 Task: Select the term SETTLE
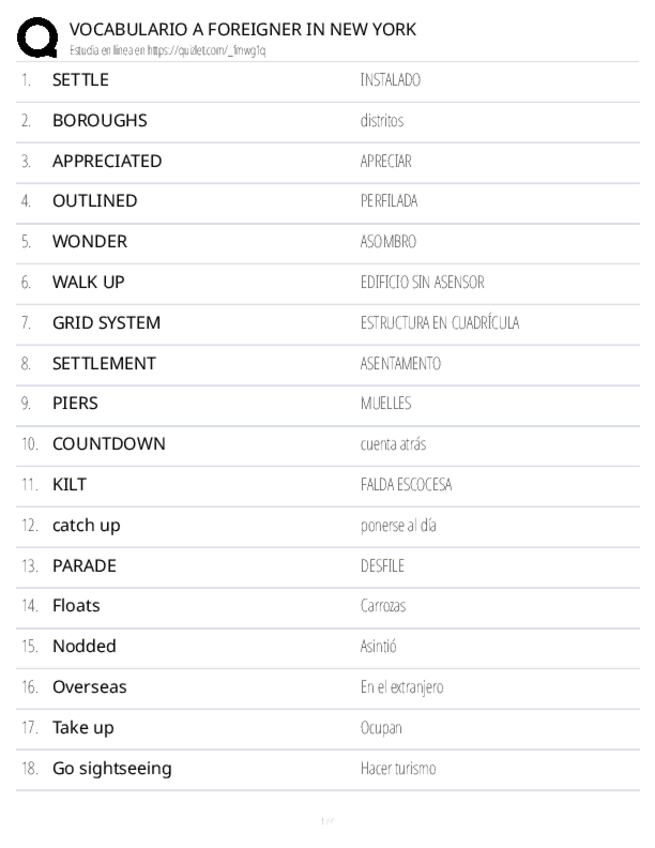pyautogui.click(x=81, y=80)
